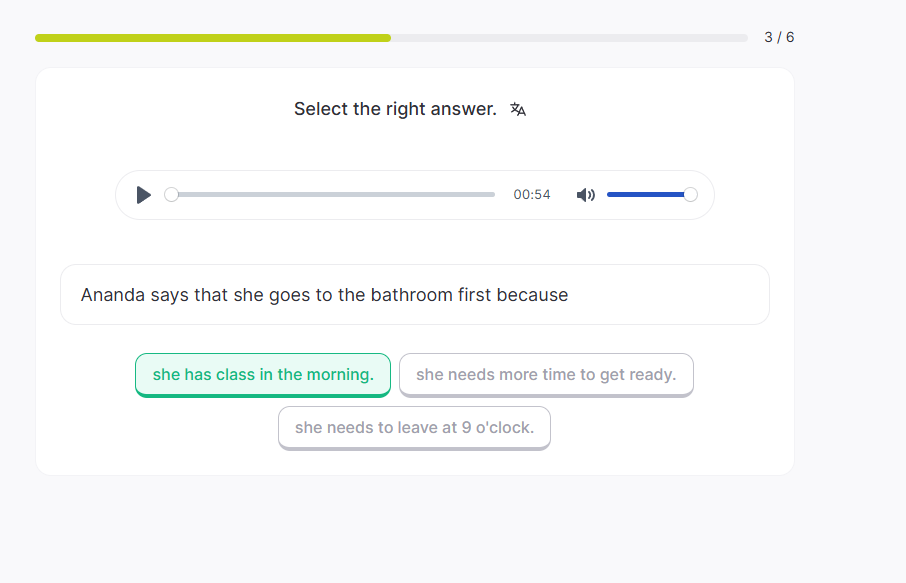The image size is (906, 583).
Task: Choose "she needs more time to get ready."
Action: pyautogui.click(x=546, y=375)
